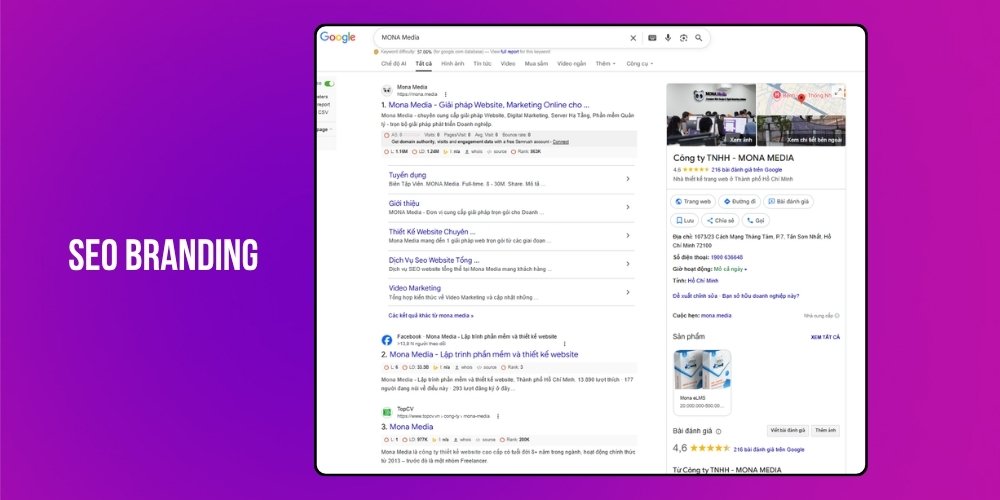Open the Tuyển dụng sitelink
1000x500 pixels.
click(x=408, y=175)
